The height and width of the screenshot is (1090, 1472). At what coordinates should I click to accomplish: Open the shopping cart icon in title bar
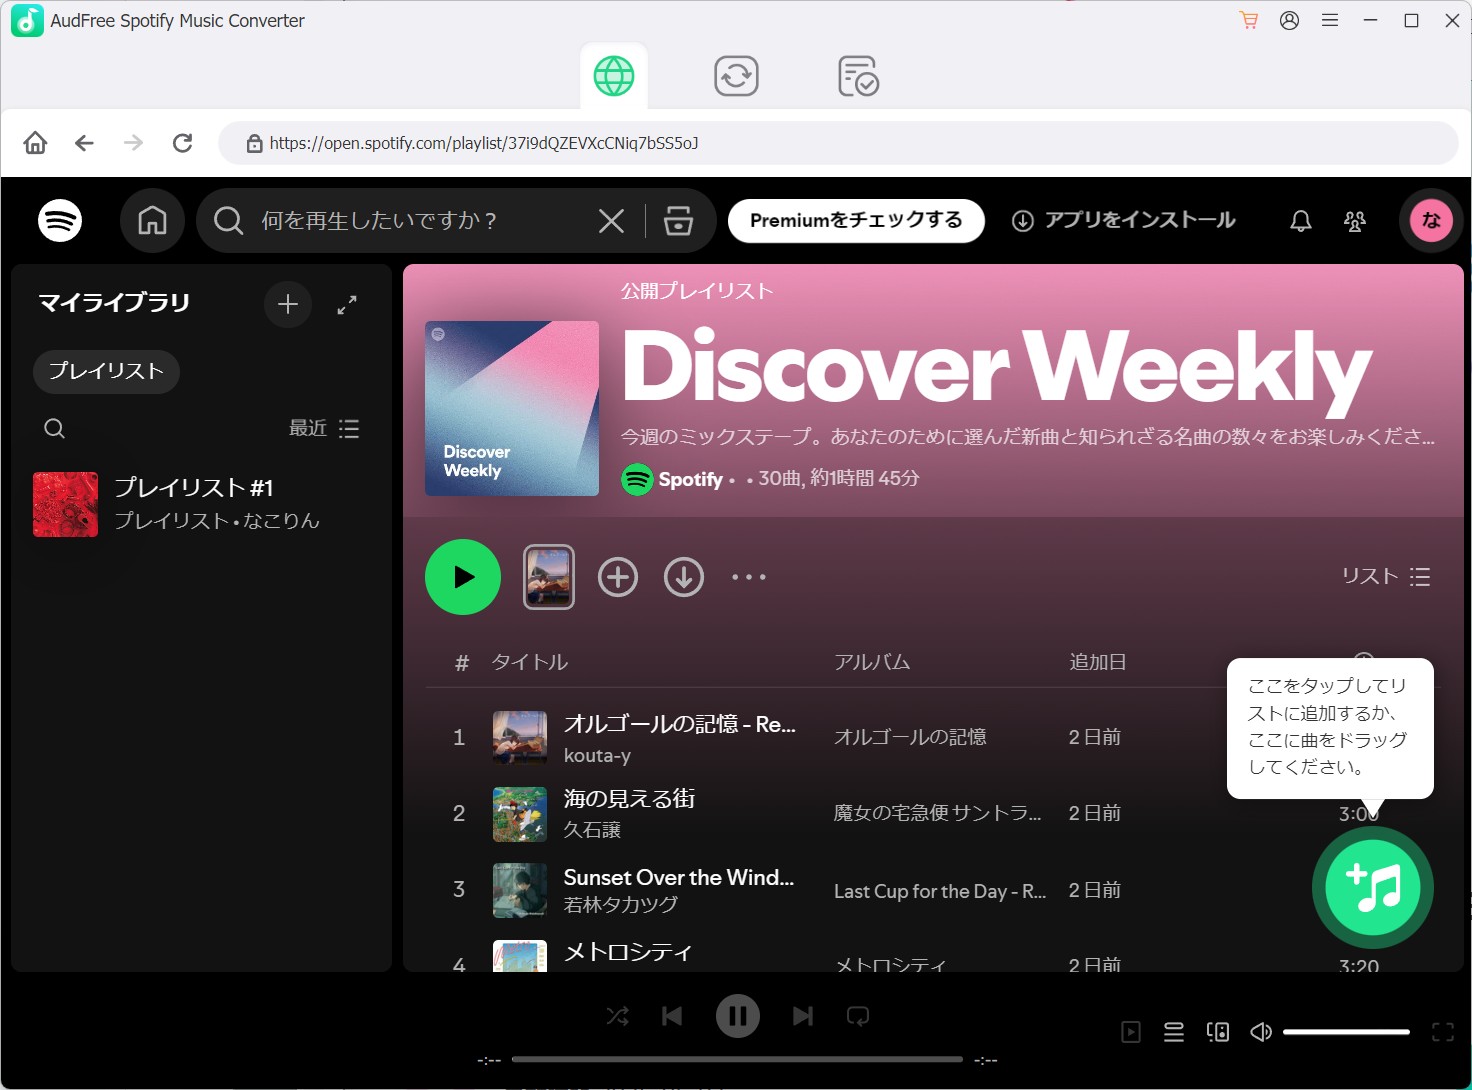[x=1248, y=20]
